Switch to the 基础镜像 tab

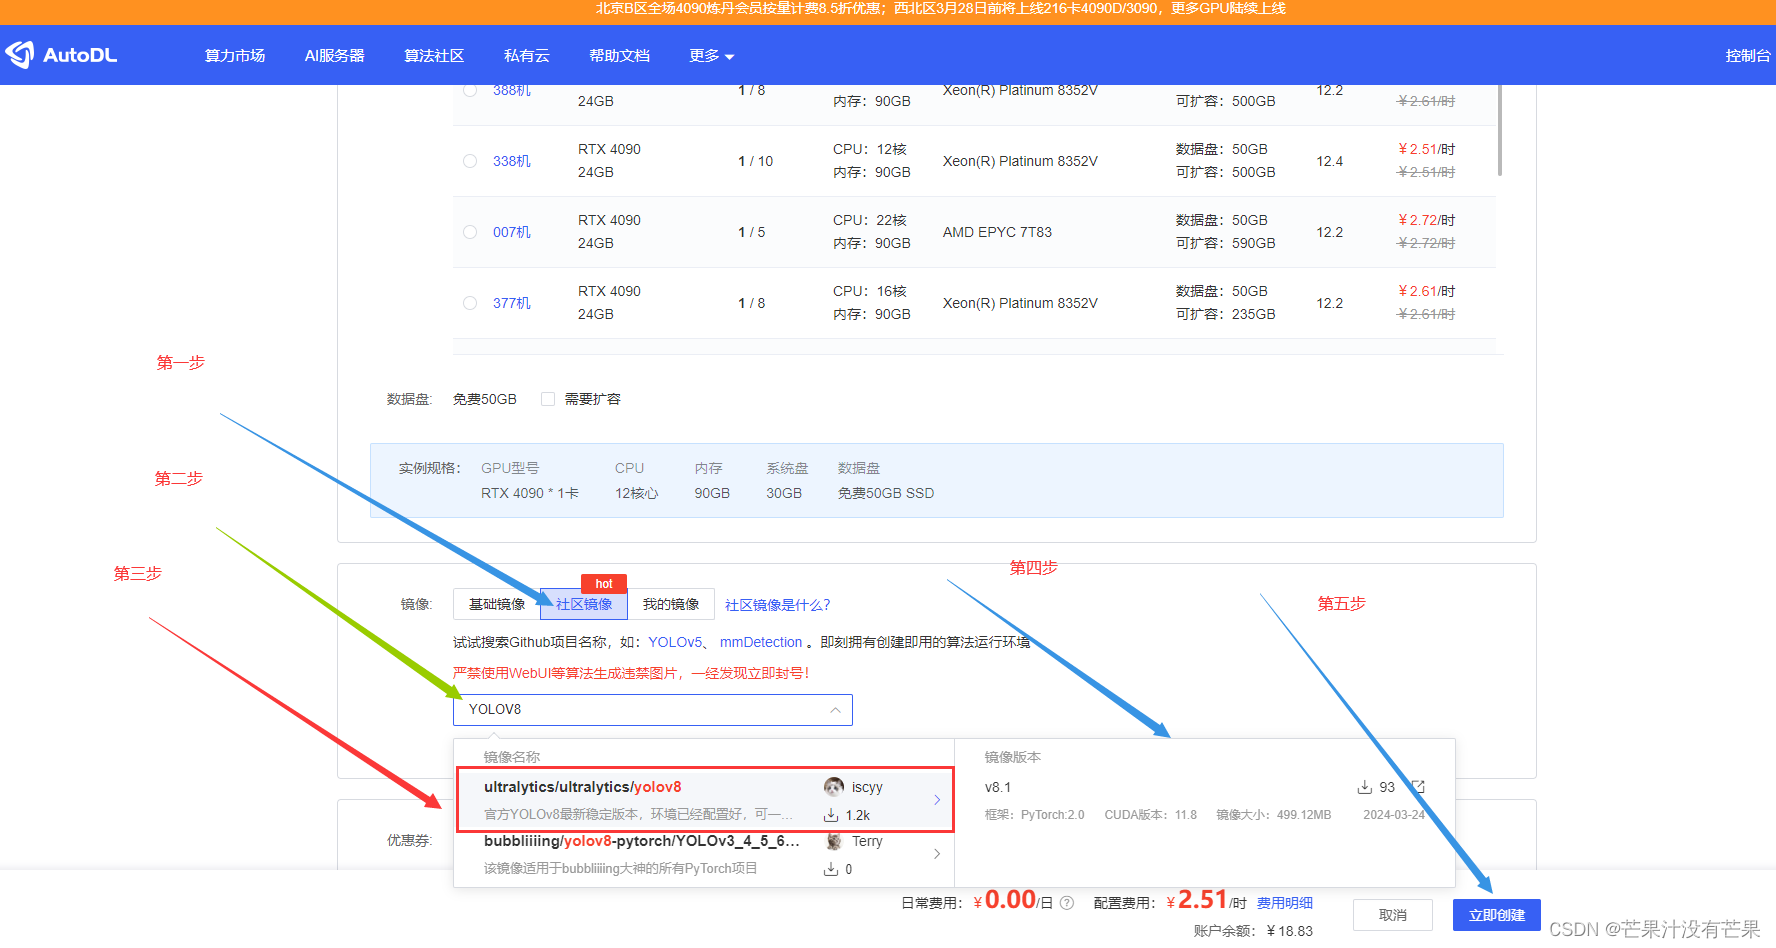(497, 604)
